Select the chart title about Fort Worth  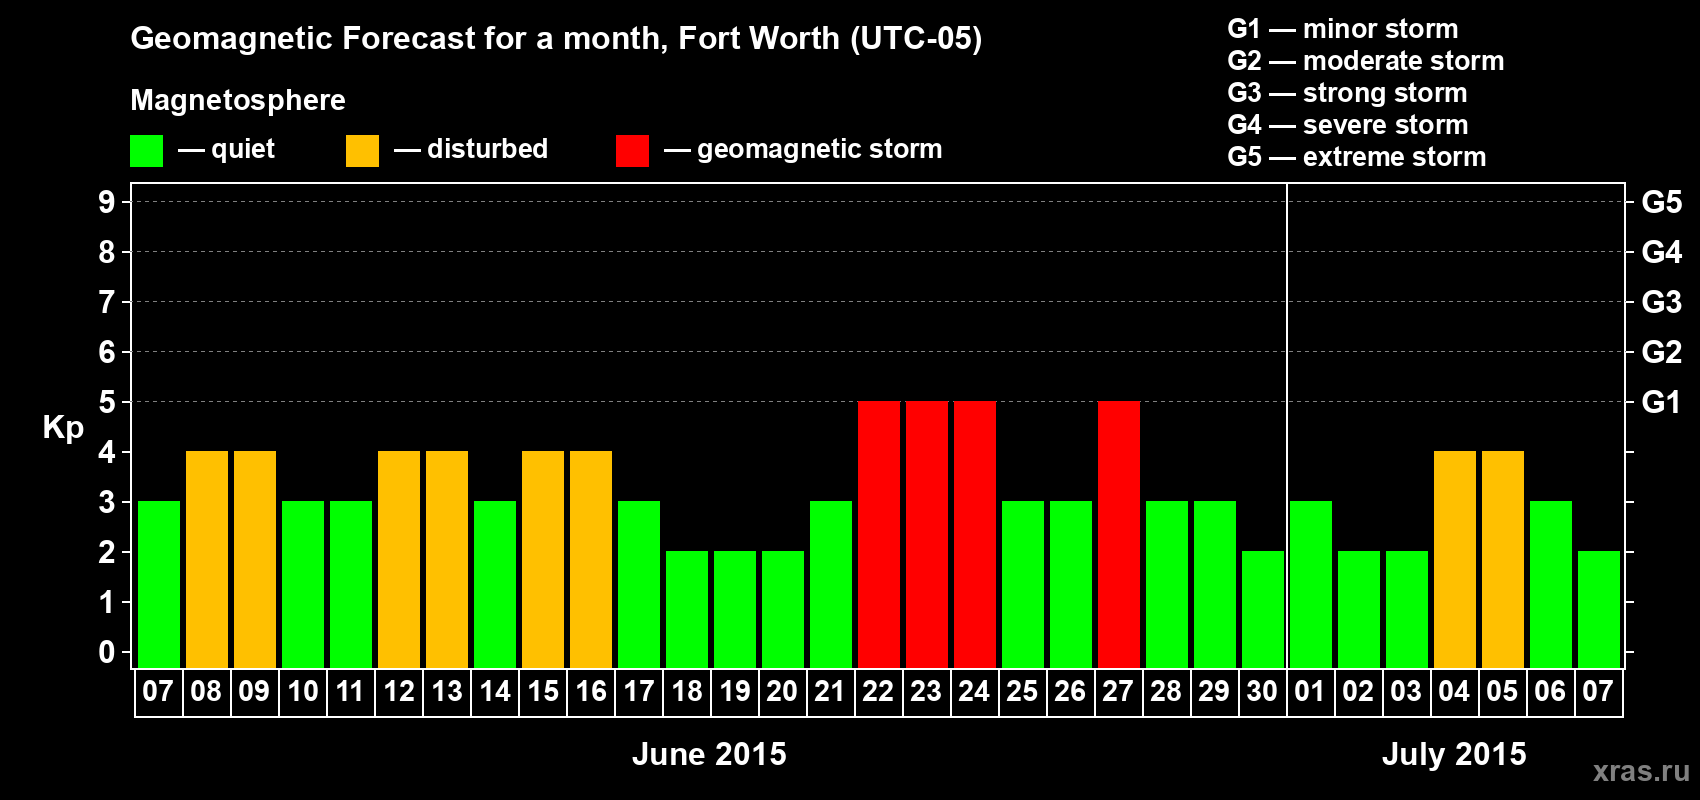click(x=556, y=39)
